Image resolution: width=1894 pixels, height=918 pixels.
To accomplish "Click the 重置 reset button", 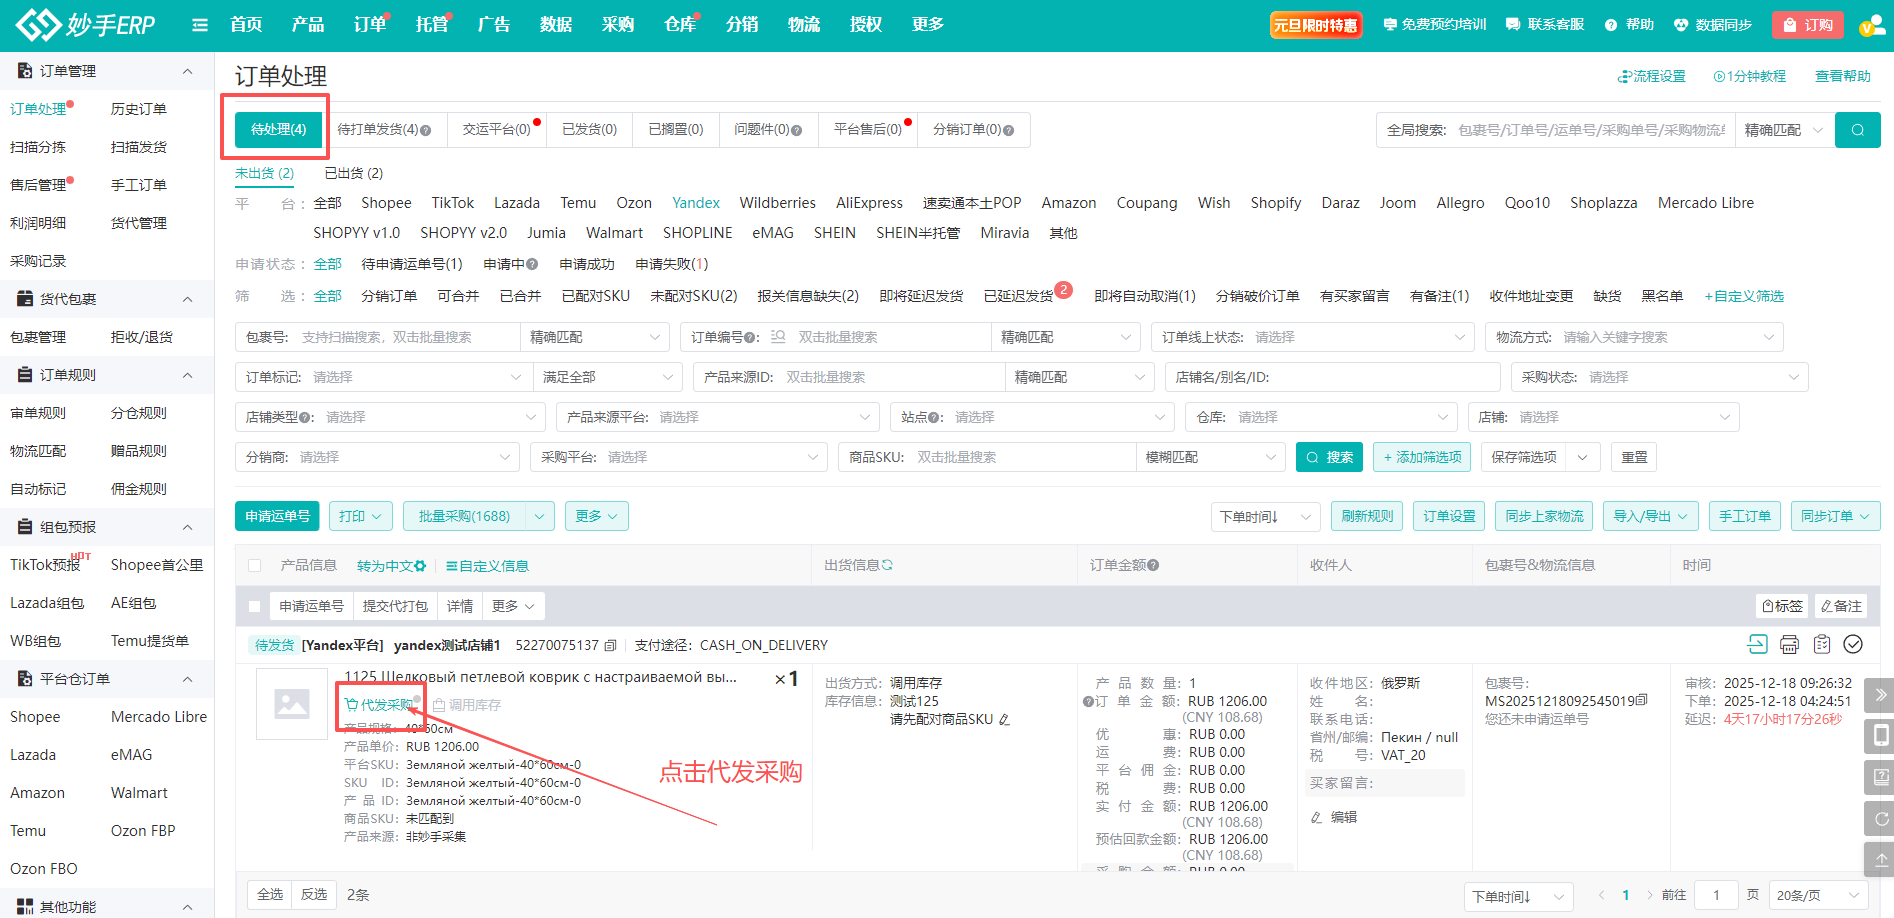I will coord(1634,458).
